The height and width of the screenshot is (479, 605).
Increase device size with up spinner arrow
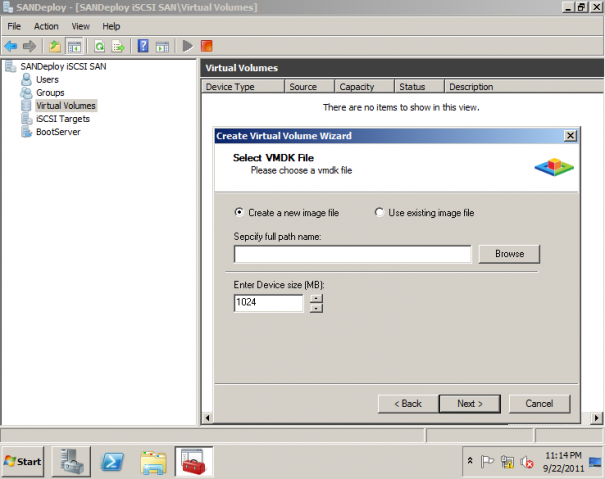[x=316, y=298]
